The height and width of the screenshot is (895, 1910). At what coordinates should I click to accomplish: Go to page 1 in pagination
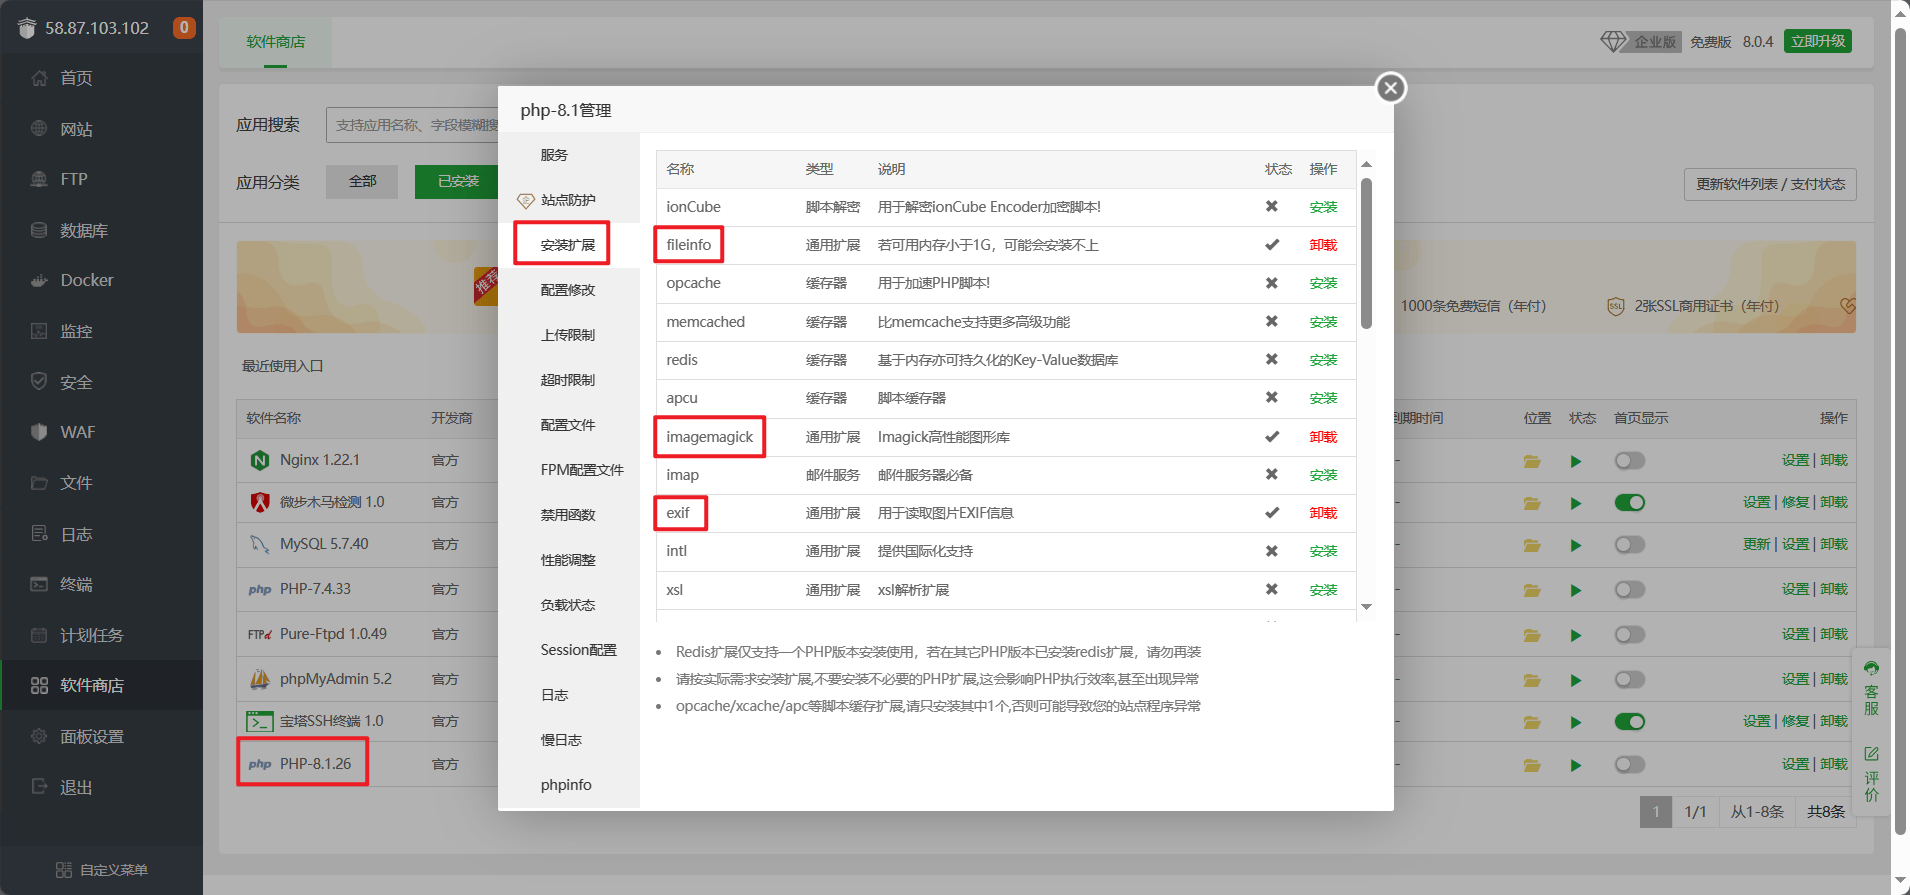click(x=1656, y=812)
